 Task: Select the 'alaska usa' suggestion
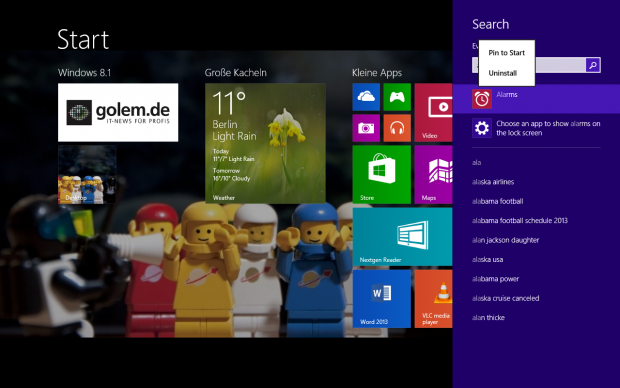click(488, 259)
